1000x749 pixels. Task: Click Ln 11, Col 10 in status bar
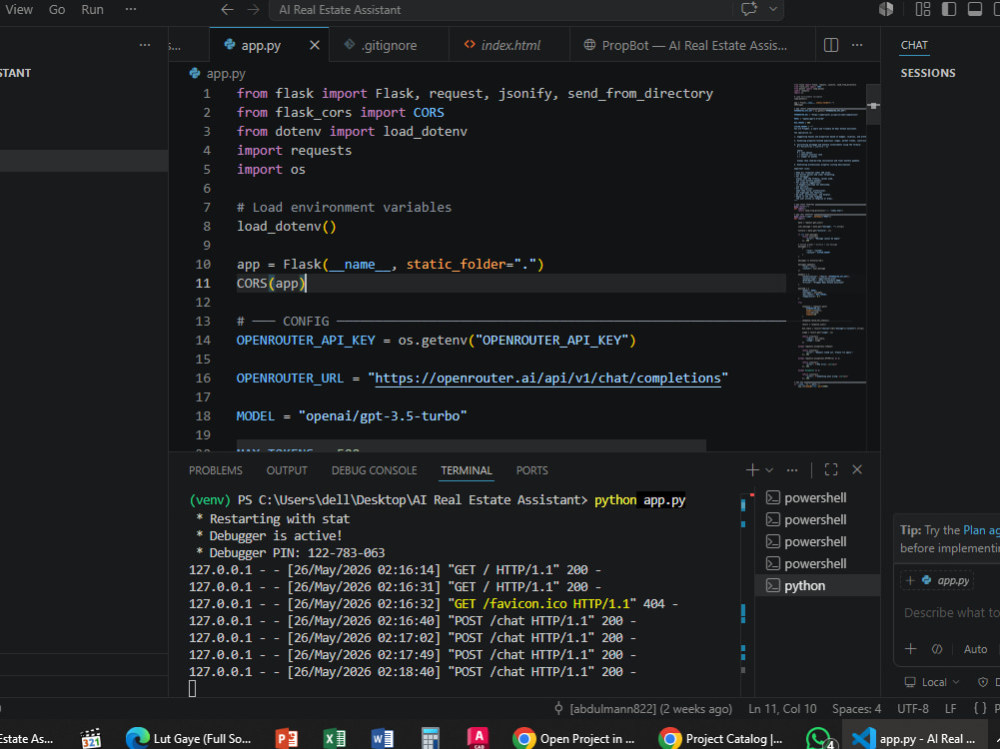click(782, 709)
